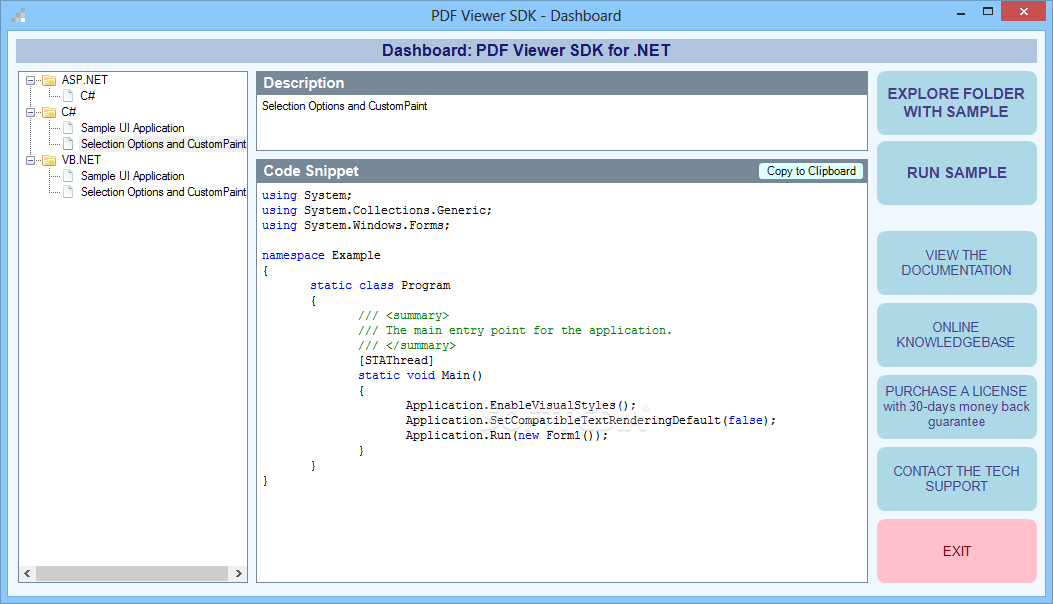Image resolution: width=1053 pixels, height=604 pixels.
Task: Click 'using System.Collections.Generic;' line
Action: click(377, 210)
